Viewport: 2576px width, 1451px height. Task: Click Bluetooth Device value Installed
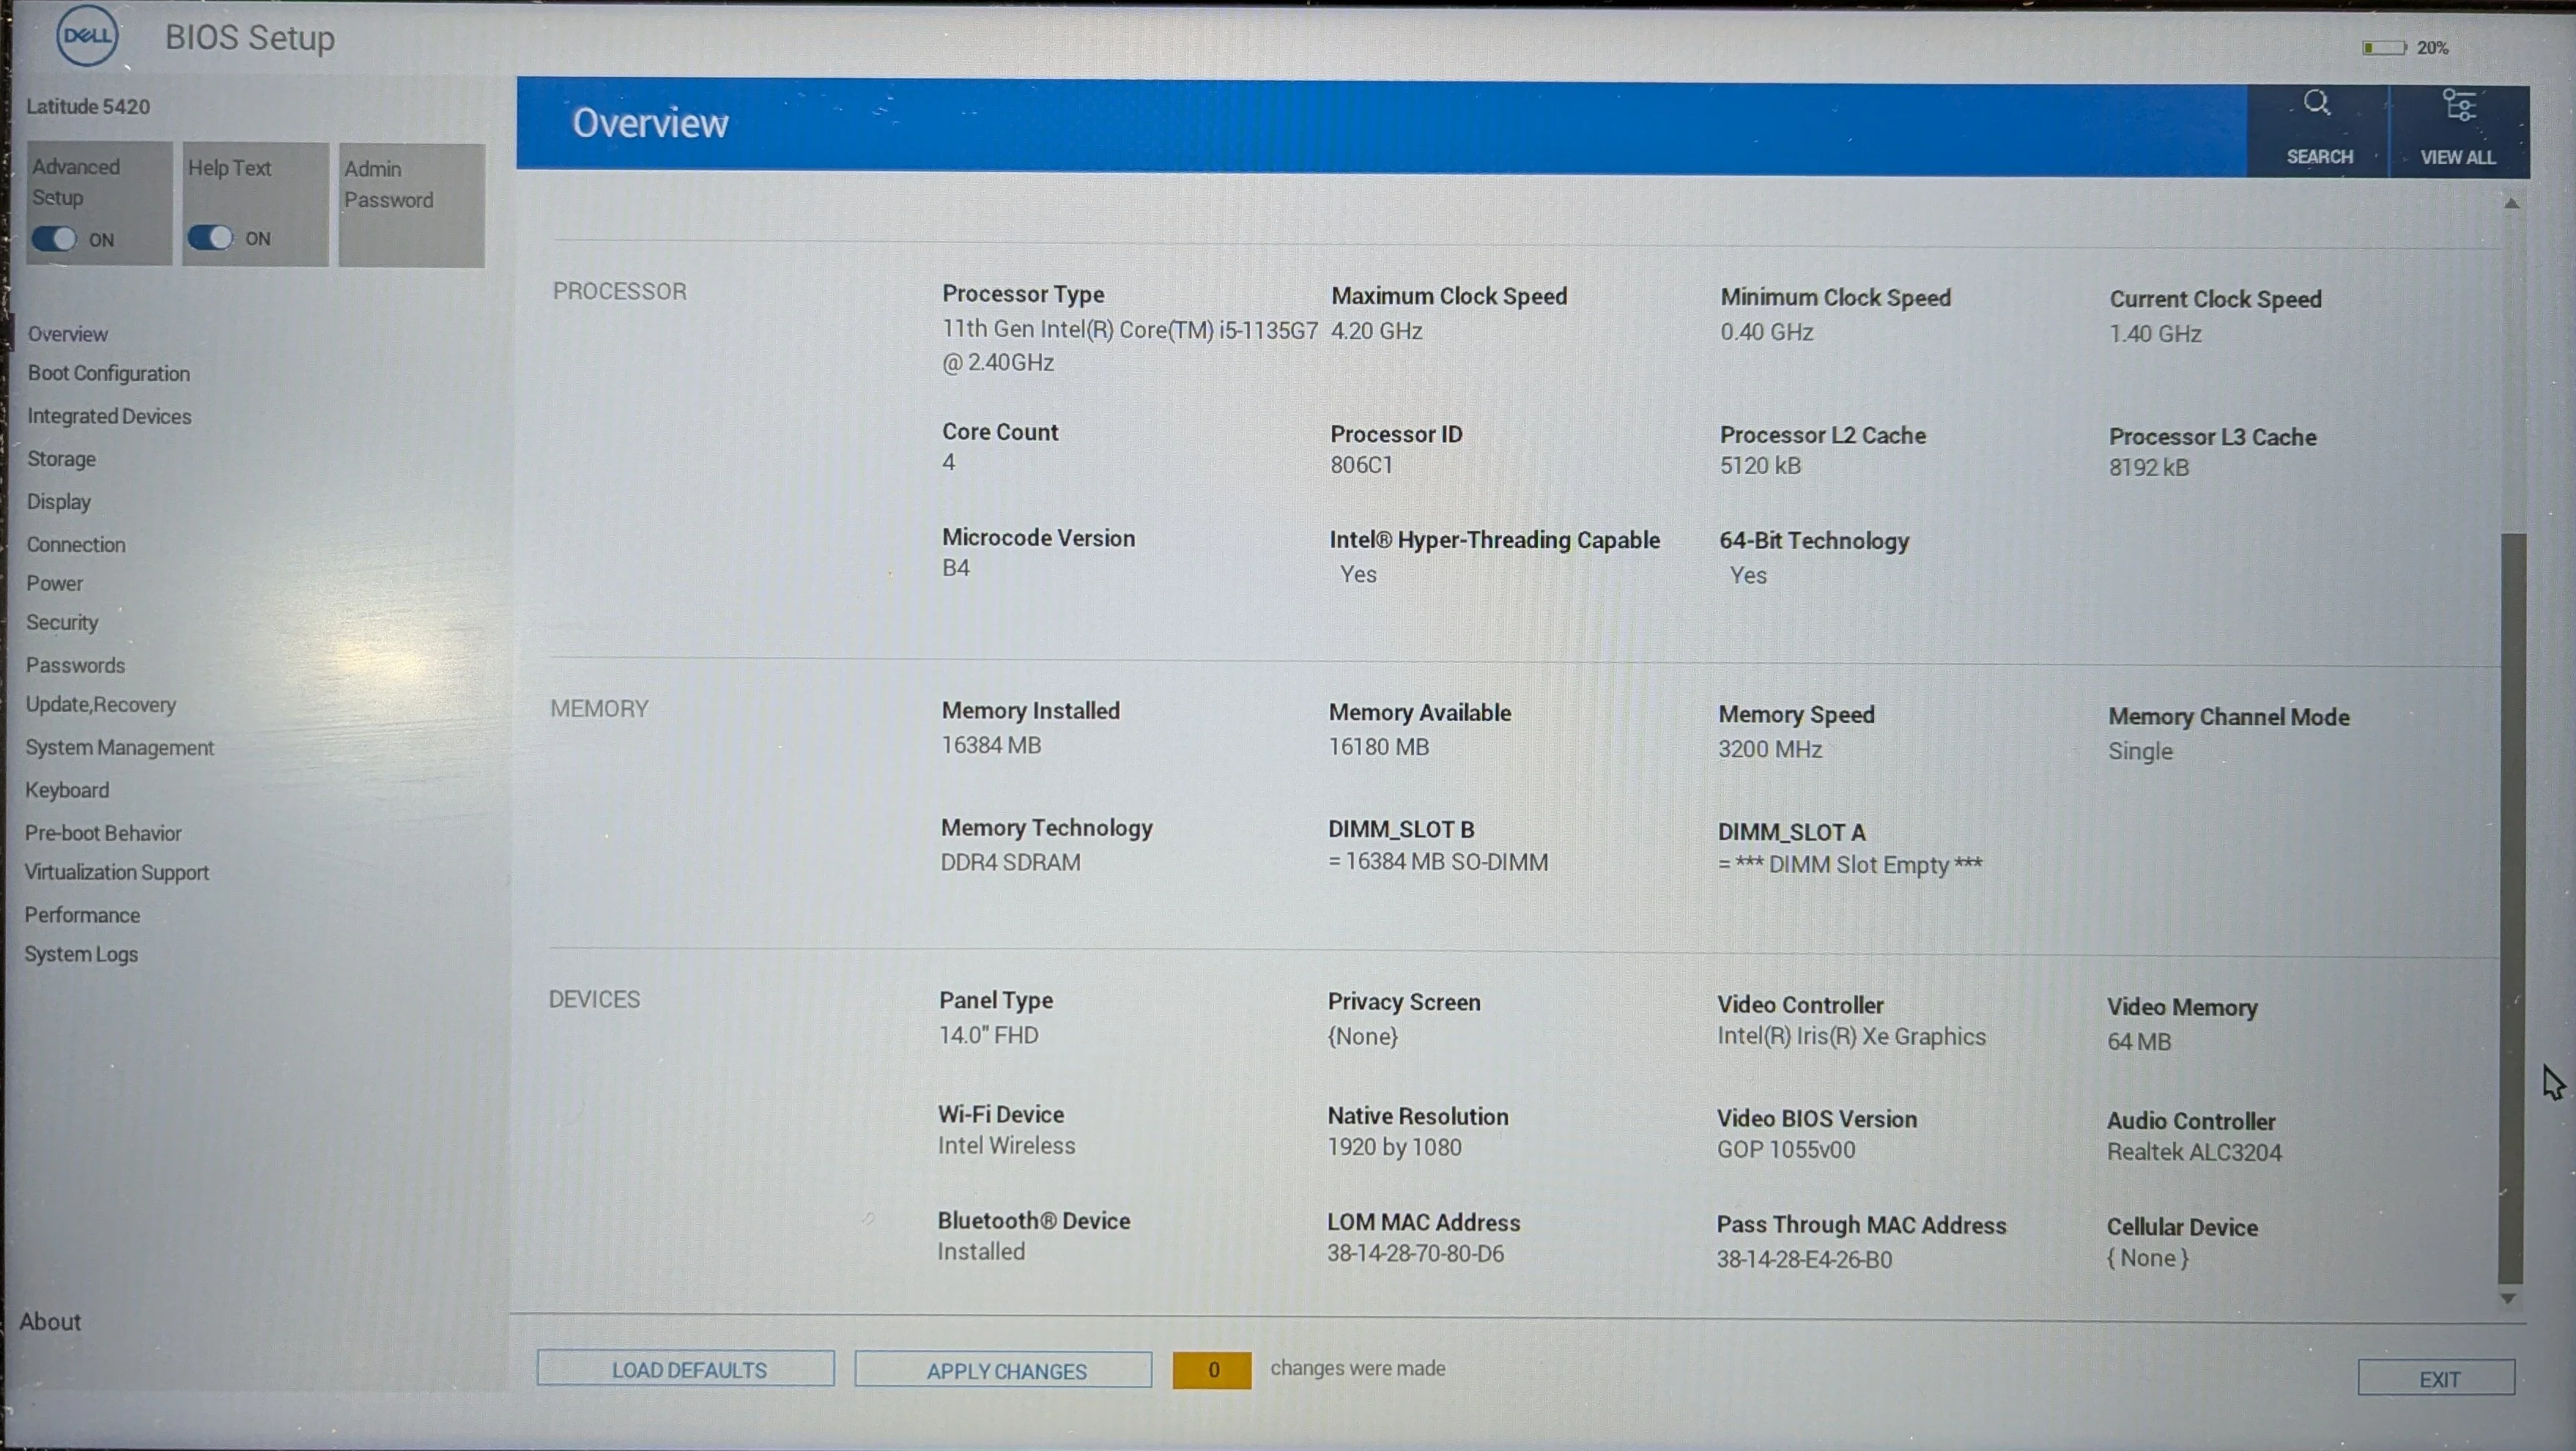pos(981,1252)
